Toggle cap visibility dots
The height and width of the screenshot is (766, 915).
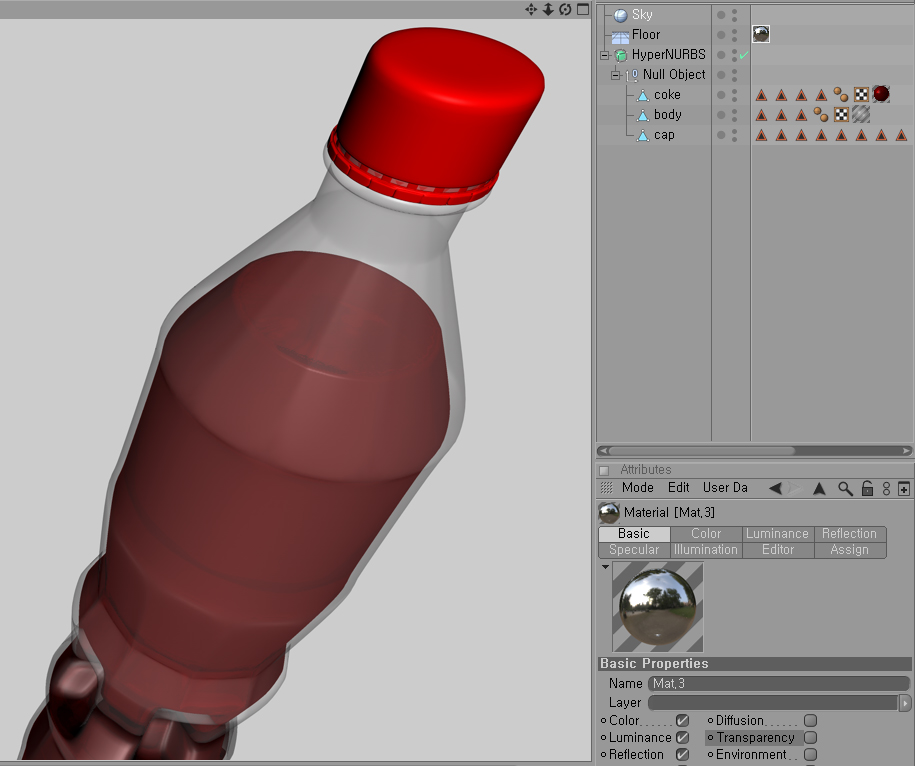click(735, 135)
